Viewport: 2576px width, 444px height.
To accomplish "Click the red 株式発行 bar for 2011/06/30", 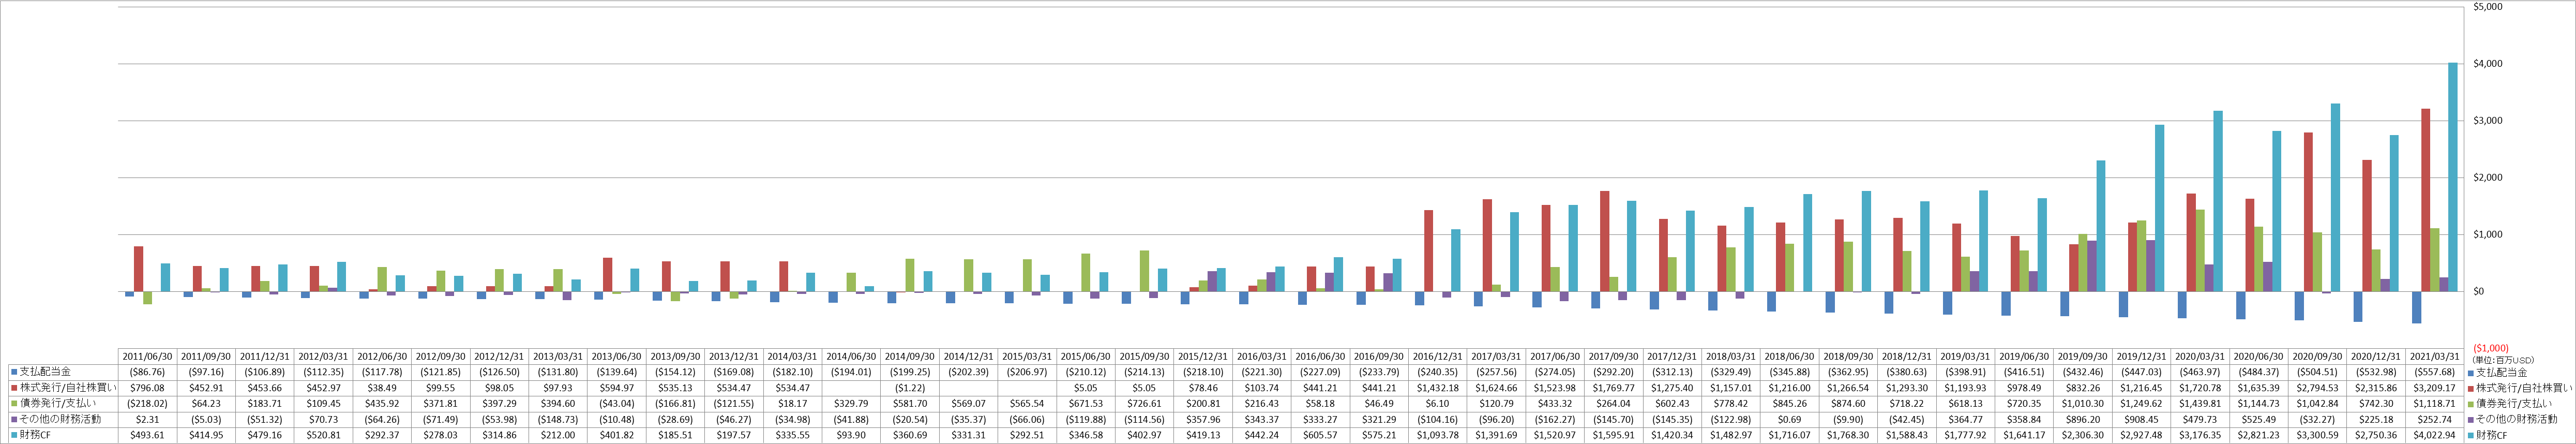I will click(x=139, y=269).
